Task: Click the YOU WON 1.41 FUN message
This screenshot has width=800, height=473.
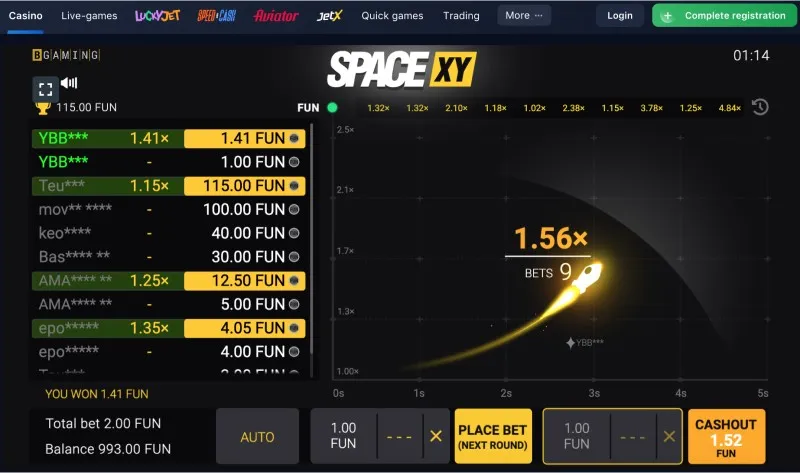Action: 97,394
